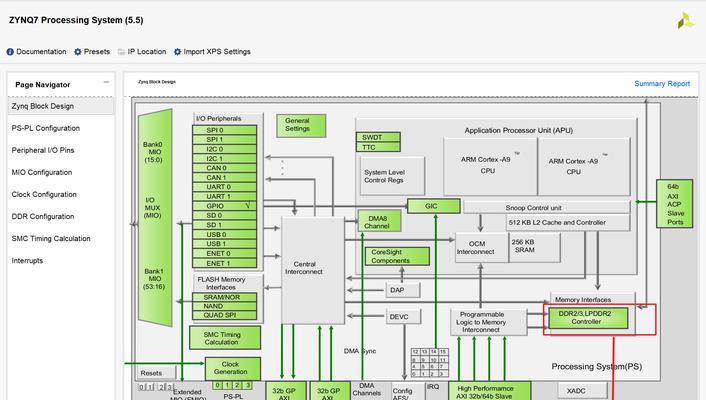Click the Clock Generation block

click(232, 367)
